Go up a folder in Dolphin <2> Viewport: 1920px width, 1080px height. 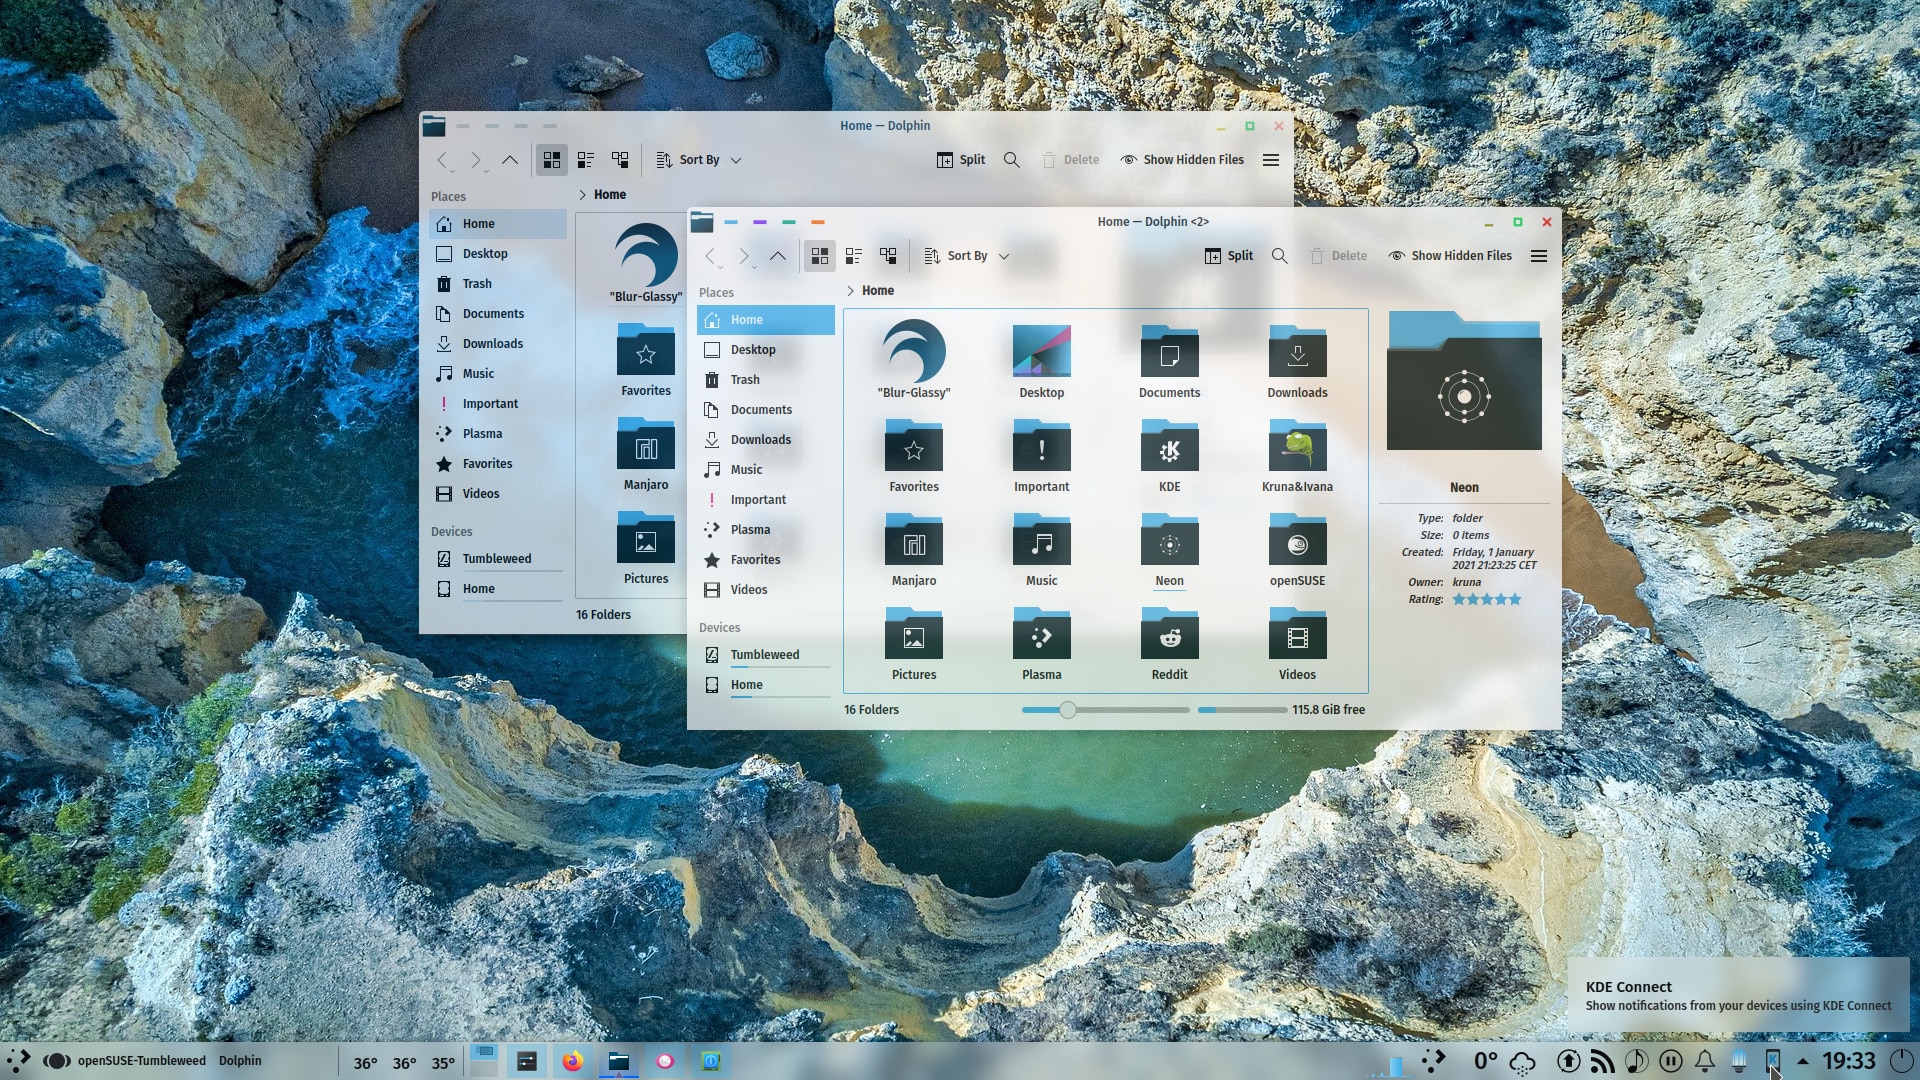(778, 256)
